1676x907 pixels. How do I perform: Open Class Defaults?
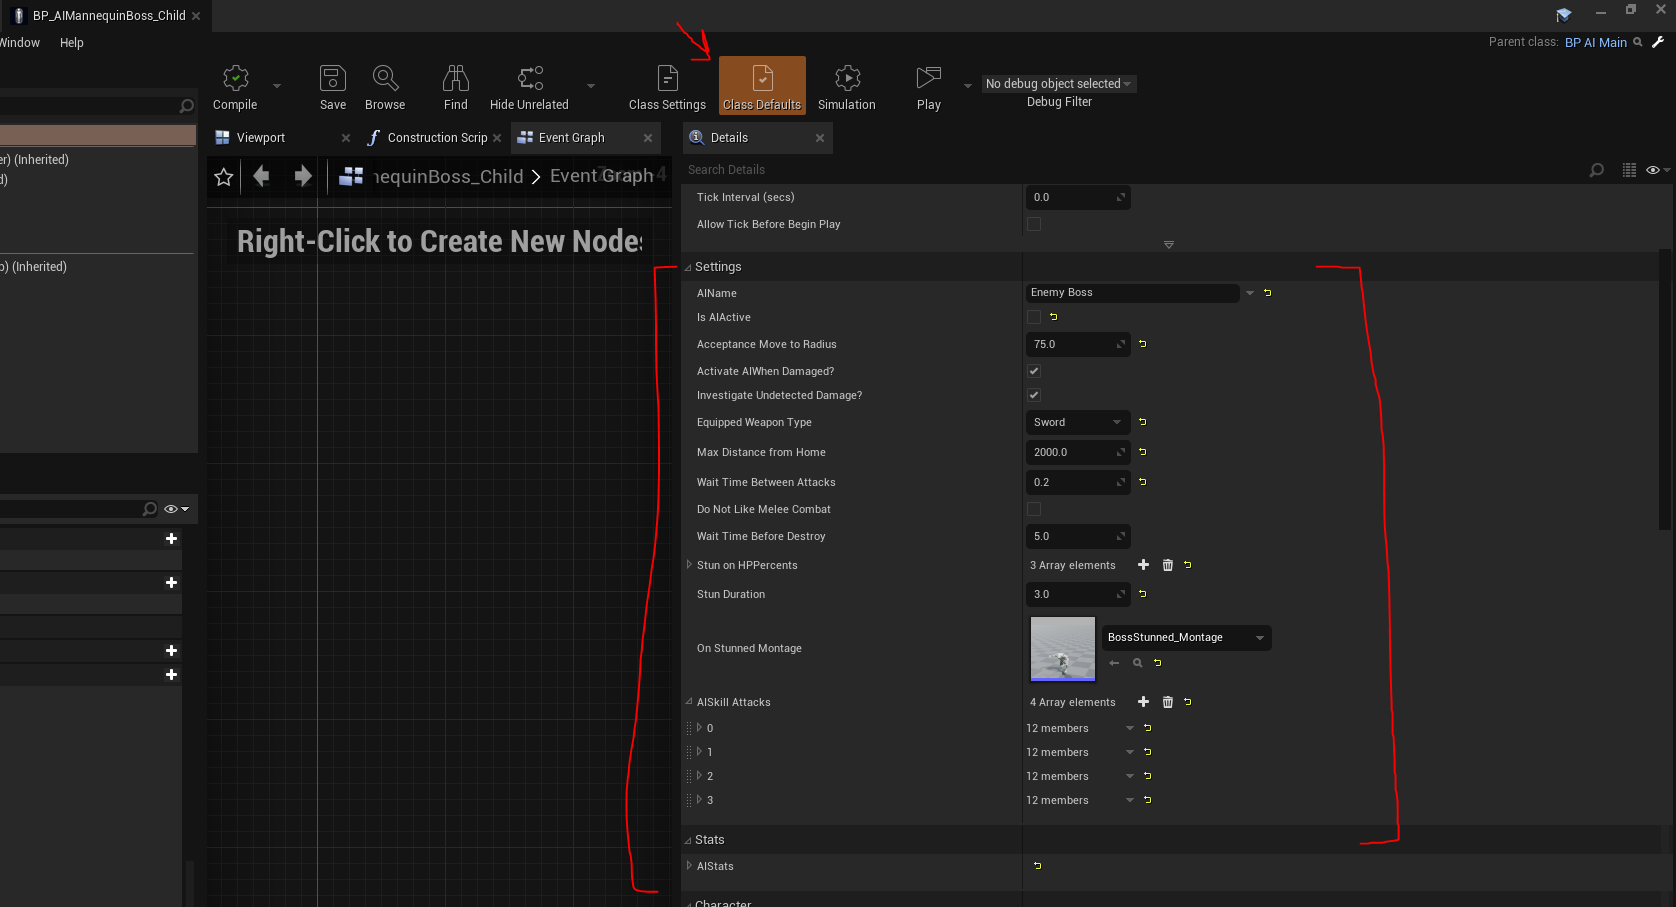point(762,86)
